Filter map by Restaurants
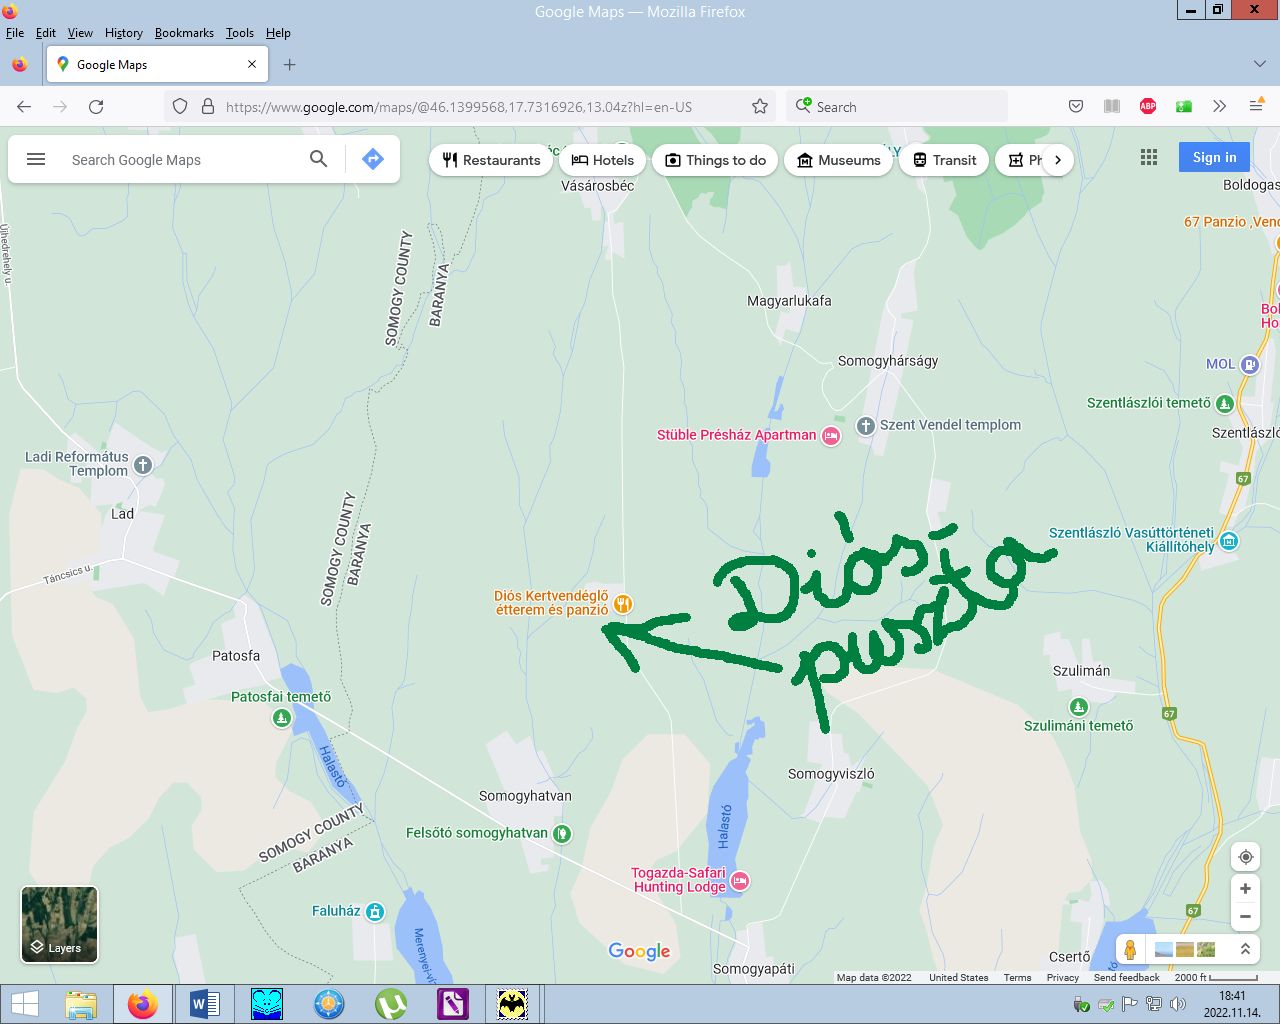 pos(491,160)
